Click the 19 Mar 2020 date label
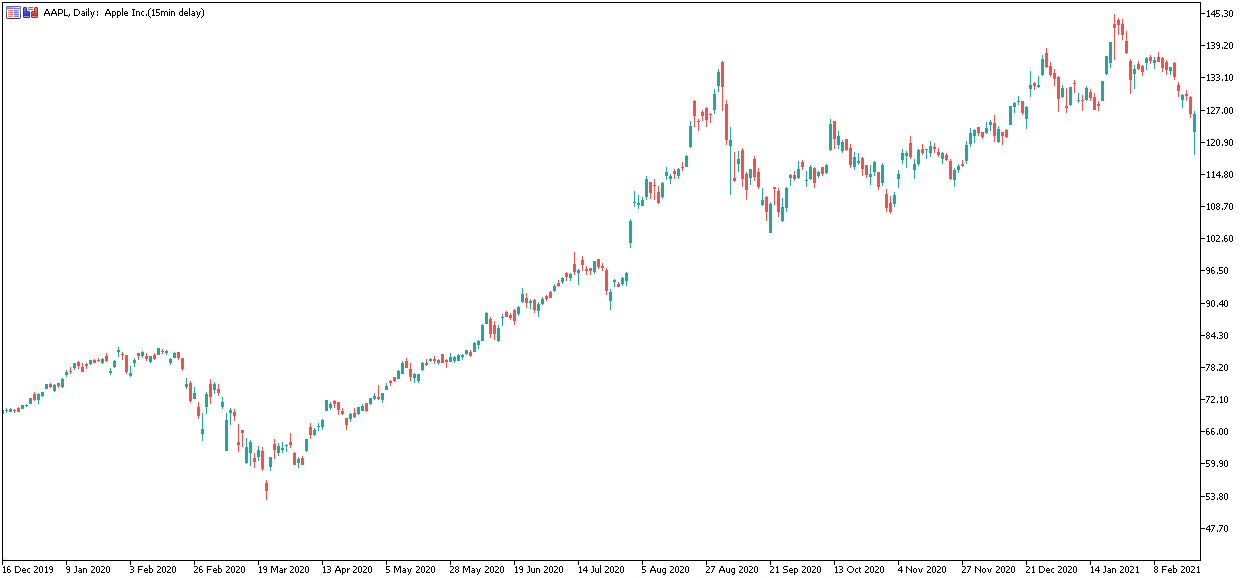 [x=285, y=569]
